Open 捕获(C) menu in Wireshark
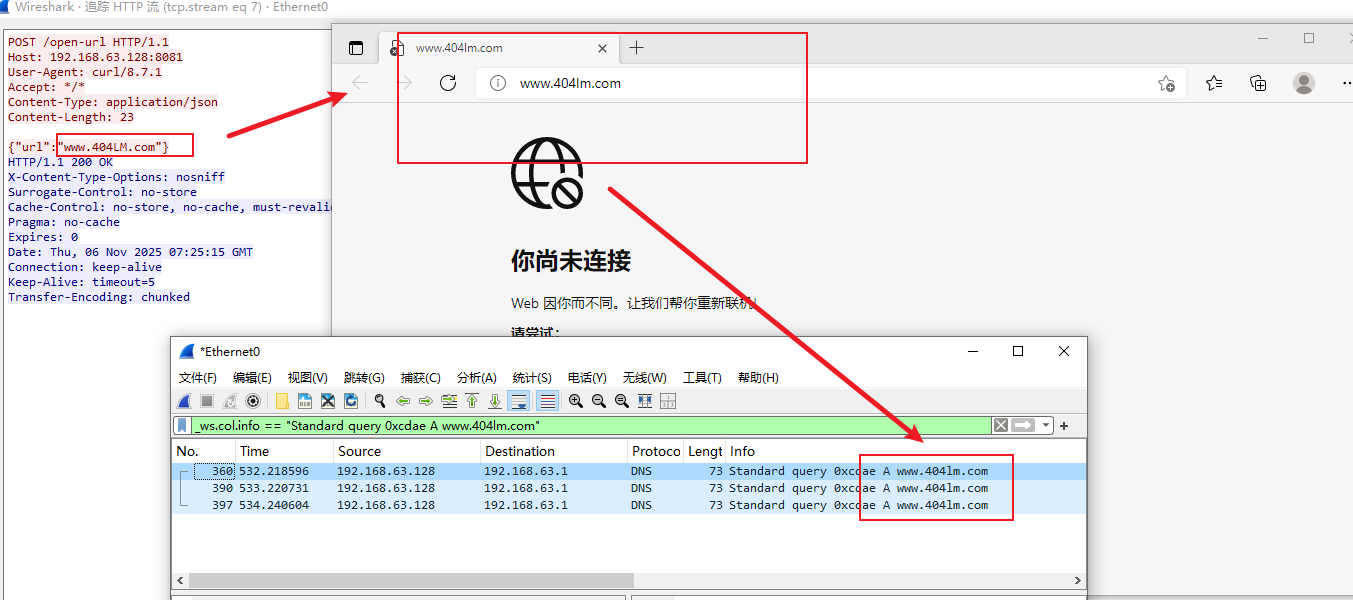1353x600 pixels. (x=421, y=377)
